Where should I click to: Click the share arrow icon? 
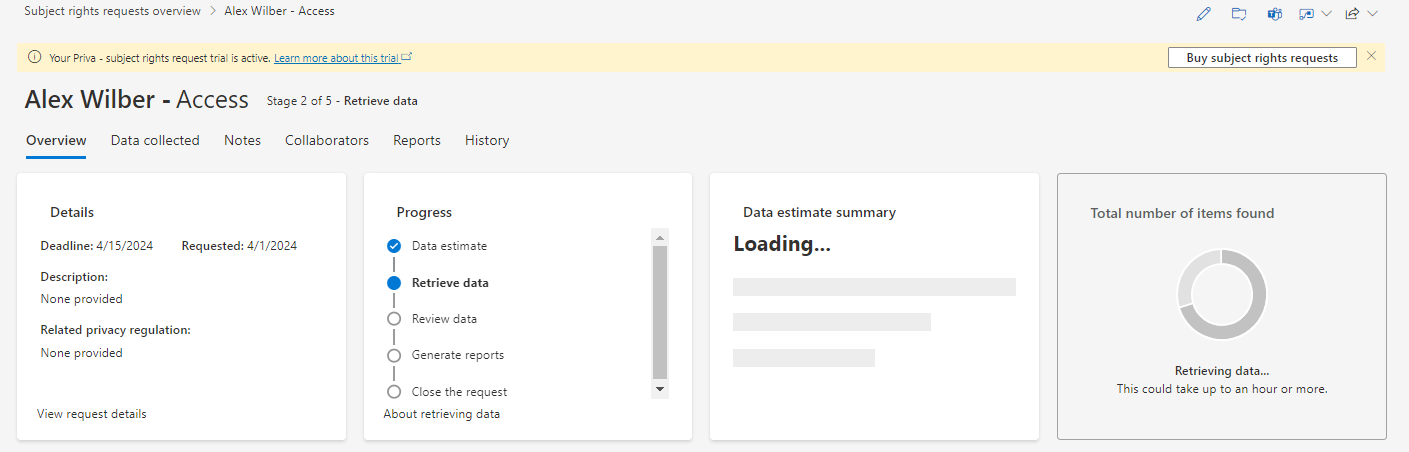[1352, 14]
